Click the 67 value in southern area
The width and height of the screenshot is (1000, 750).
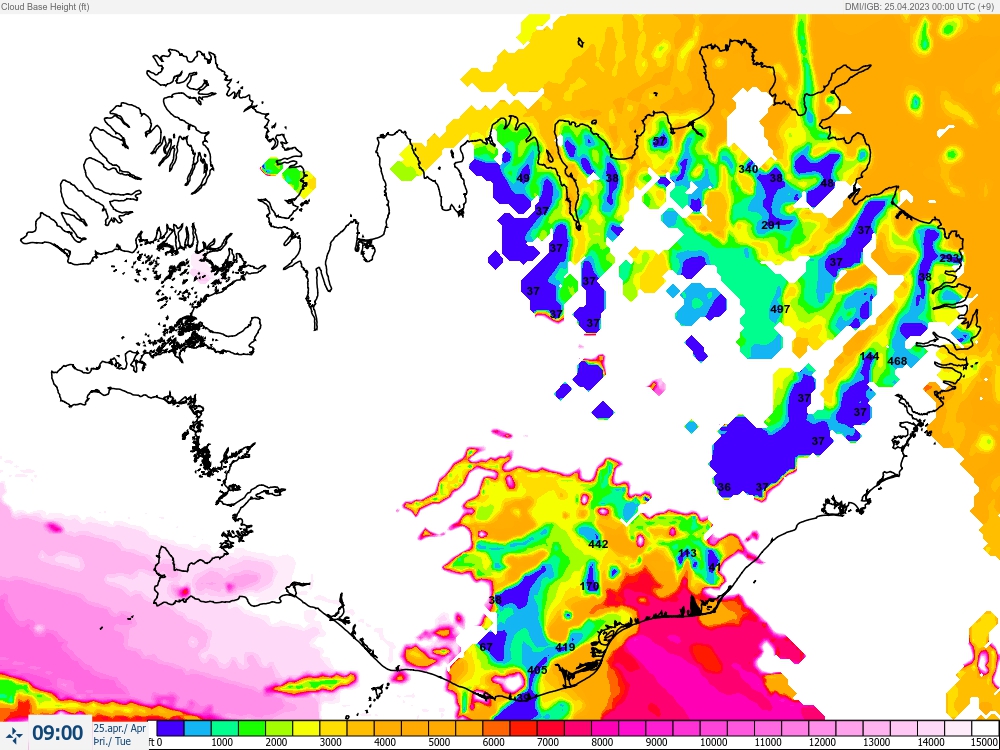click(x=487, y=647)
